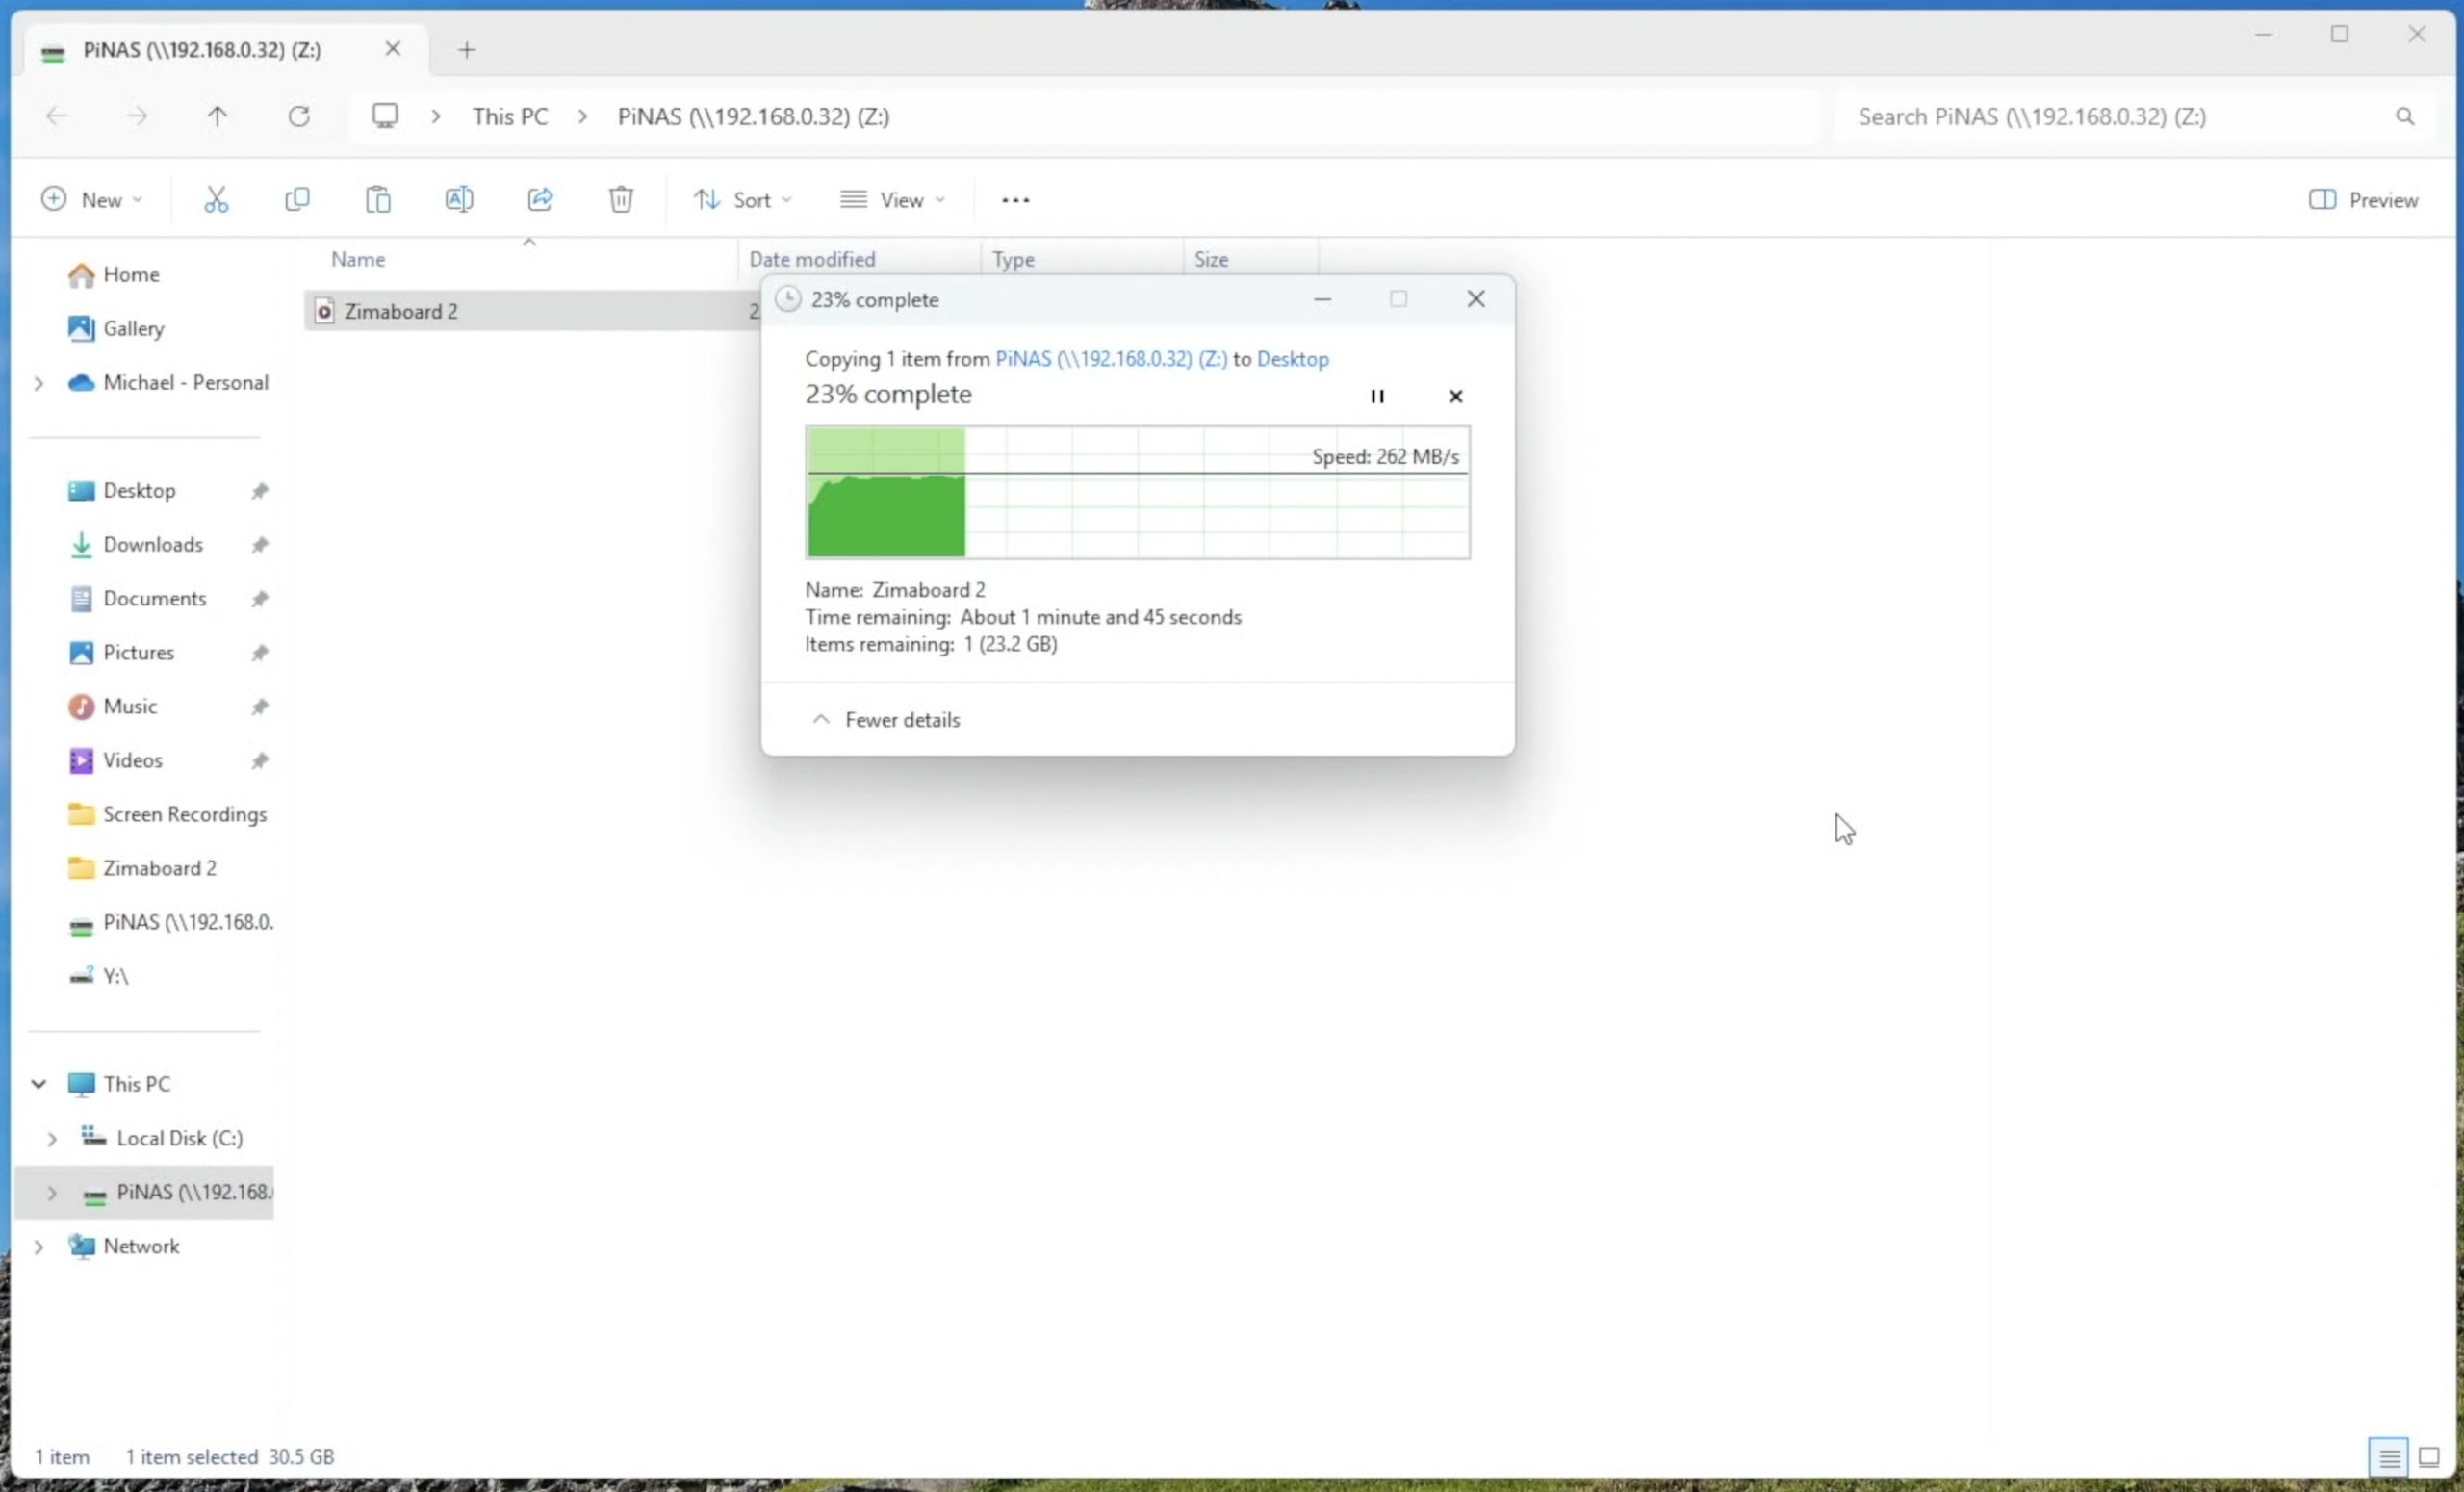2464x1492 pixels.
Task: Click the Cut scissors icon in toolbar
Action: (216, 200)
